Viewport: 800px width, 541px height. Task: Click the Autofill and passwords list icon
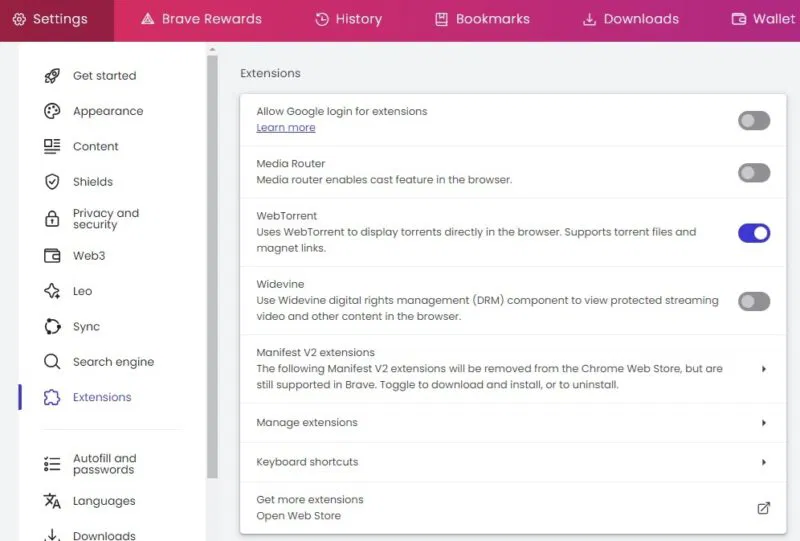(x=52, y=463)
